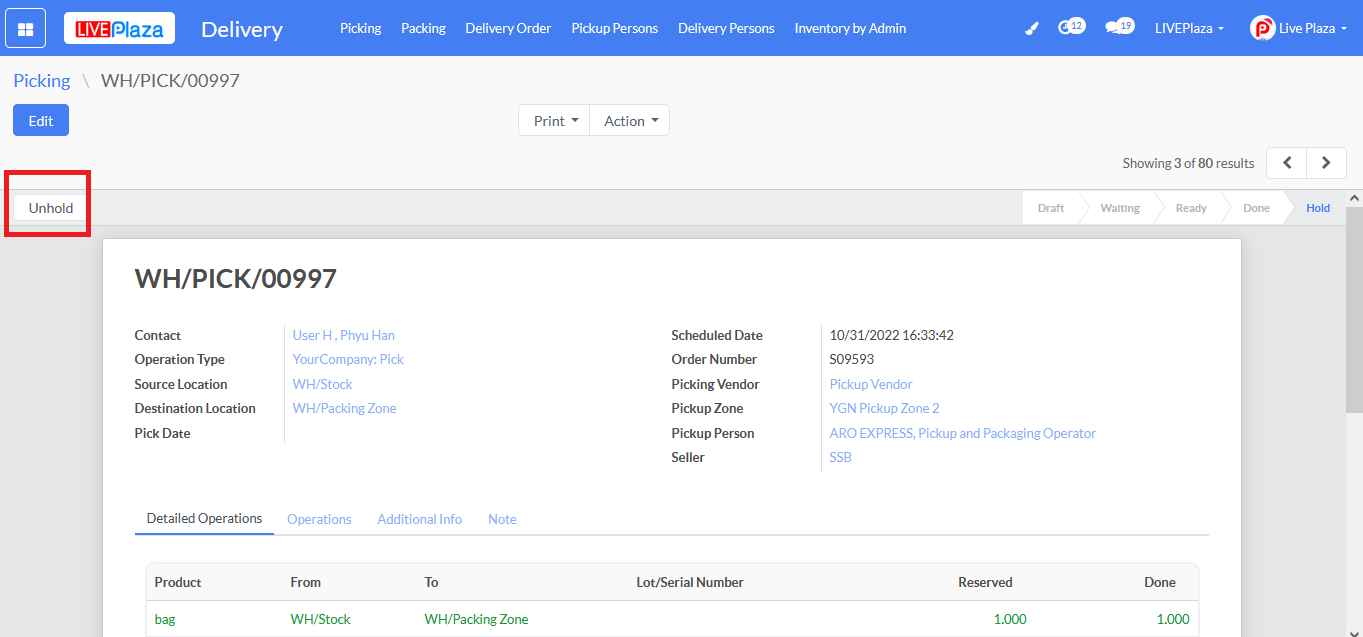Click the Edit button

[41, 120]
